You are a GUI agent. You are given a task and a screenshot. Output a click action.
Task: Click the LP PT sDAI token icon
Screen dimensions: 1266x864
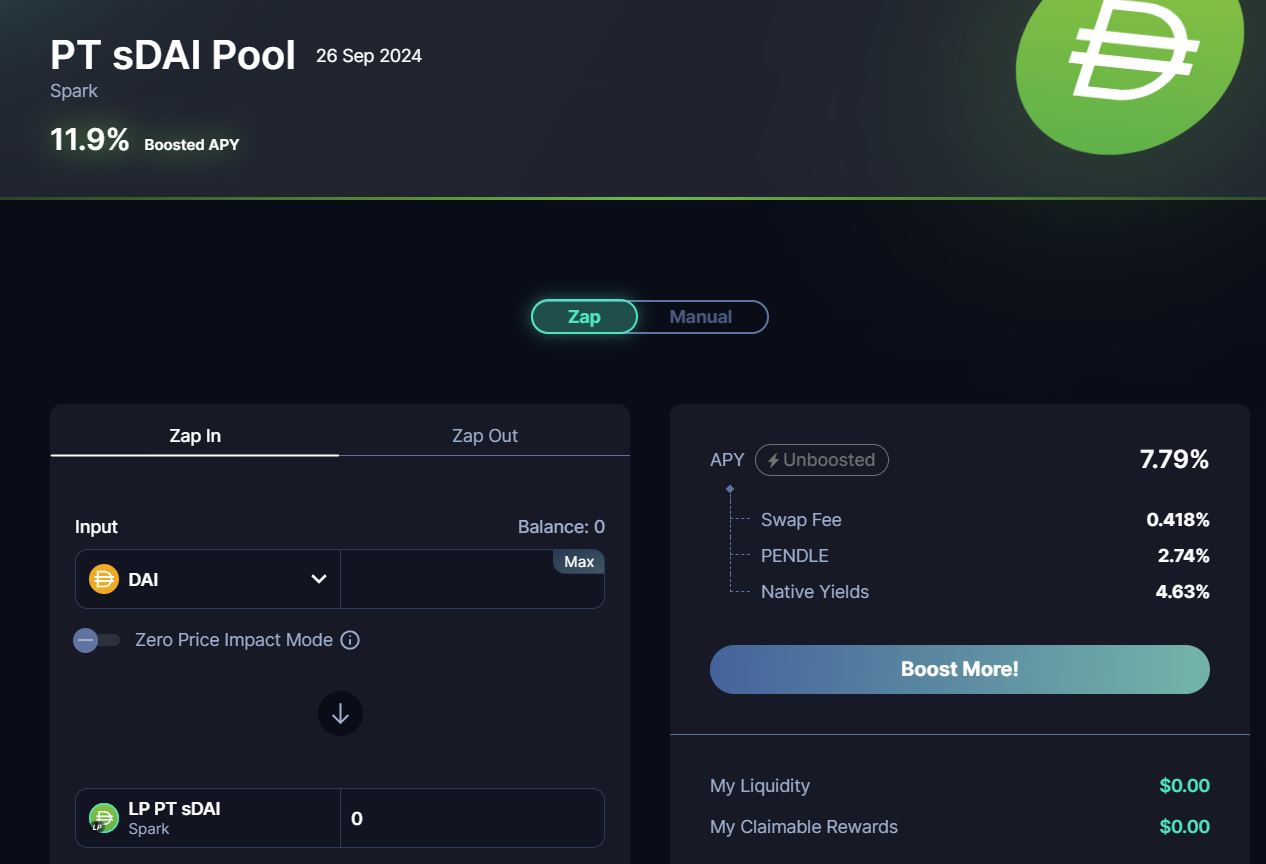click(104, 818)
